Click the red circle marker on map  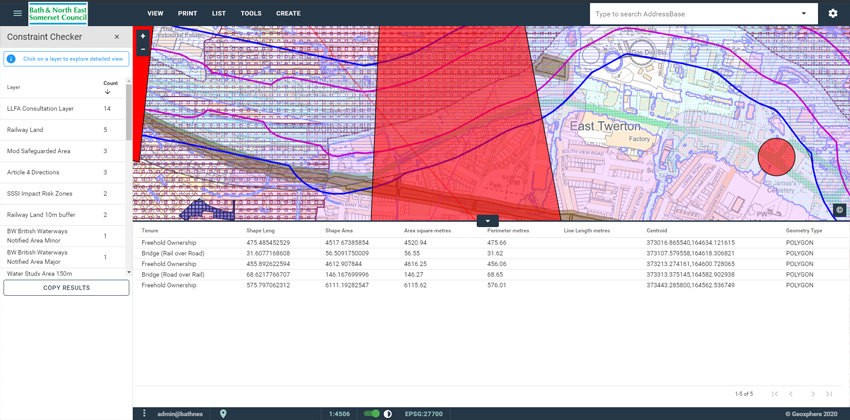776,157
